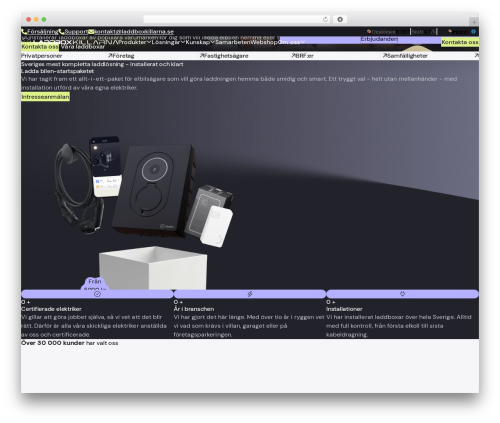The width and height of the screenshot is (500, 423).
Task: Expand the Om oss menu
Action: (x=291, y=42)
